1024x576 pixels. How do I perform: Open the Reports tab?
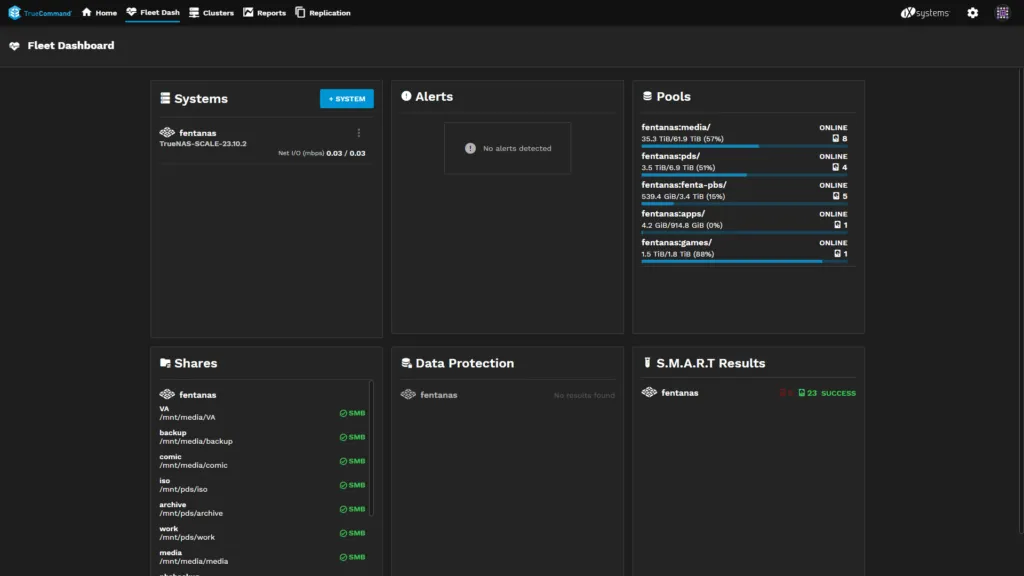(x=264, y=12)
